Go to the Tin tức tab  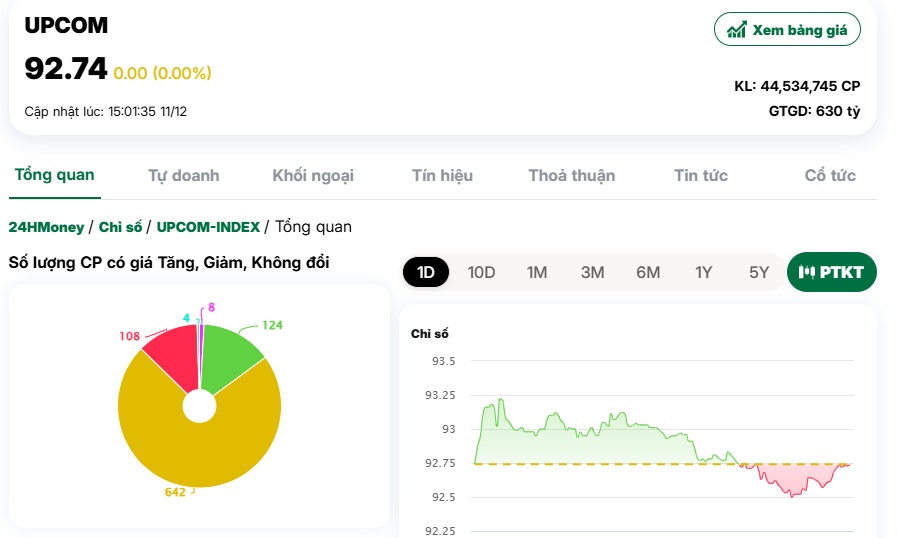pyautogui.click(x=700, y=175)
